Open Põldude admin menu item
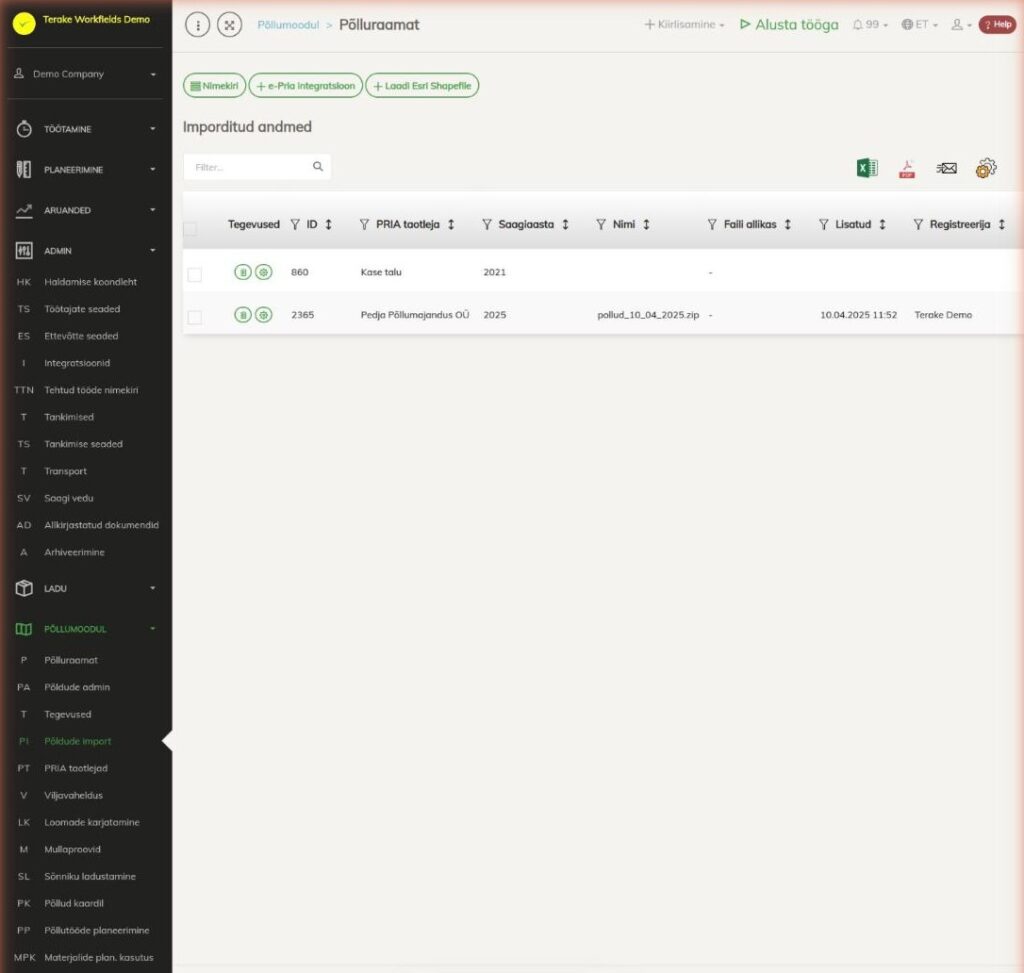 point(77,687)
